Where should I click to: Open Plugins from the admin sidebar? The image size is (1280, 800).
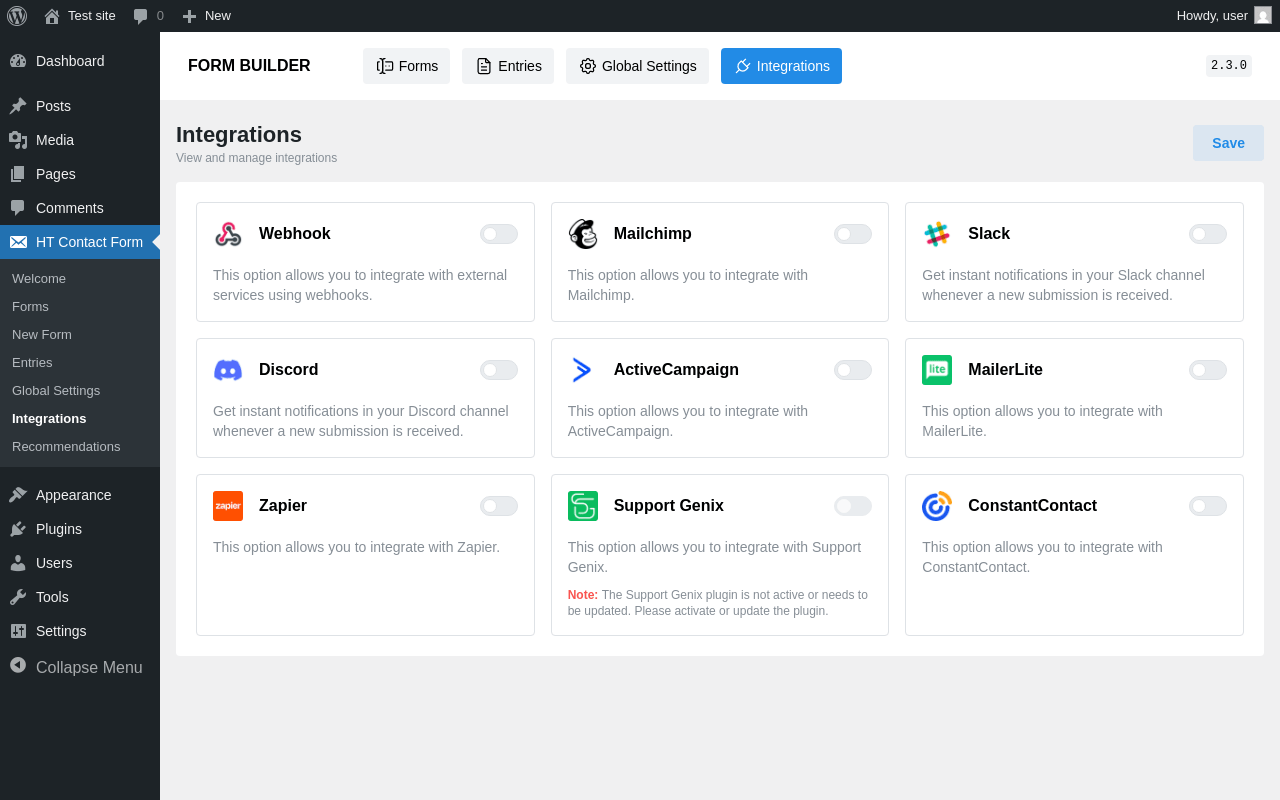(x=59, y=529)
